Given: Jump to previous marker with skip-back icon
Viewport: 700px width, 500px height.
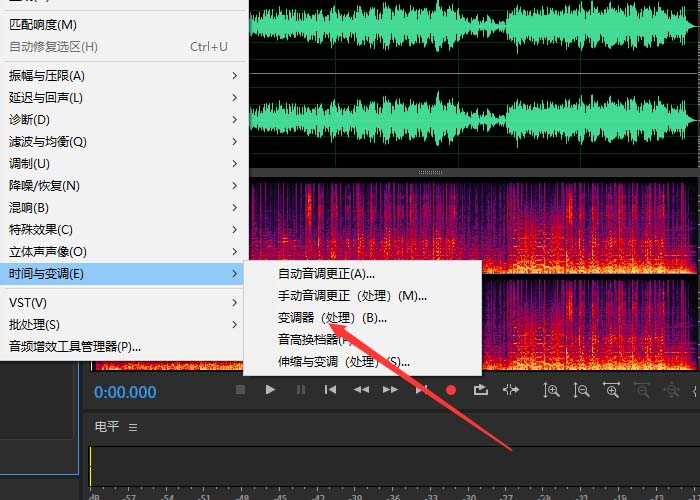Looking at the screenshot, I should tap(330, 390).
